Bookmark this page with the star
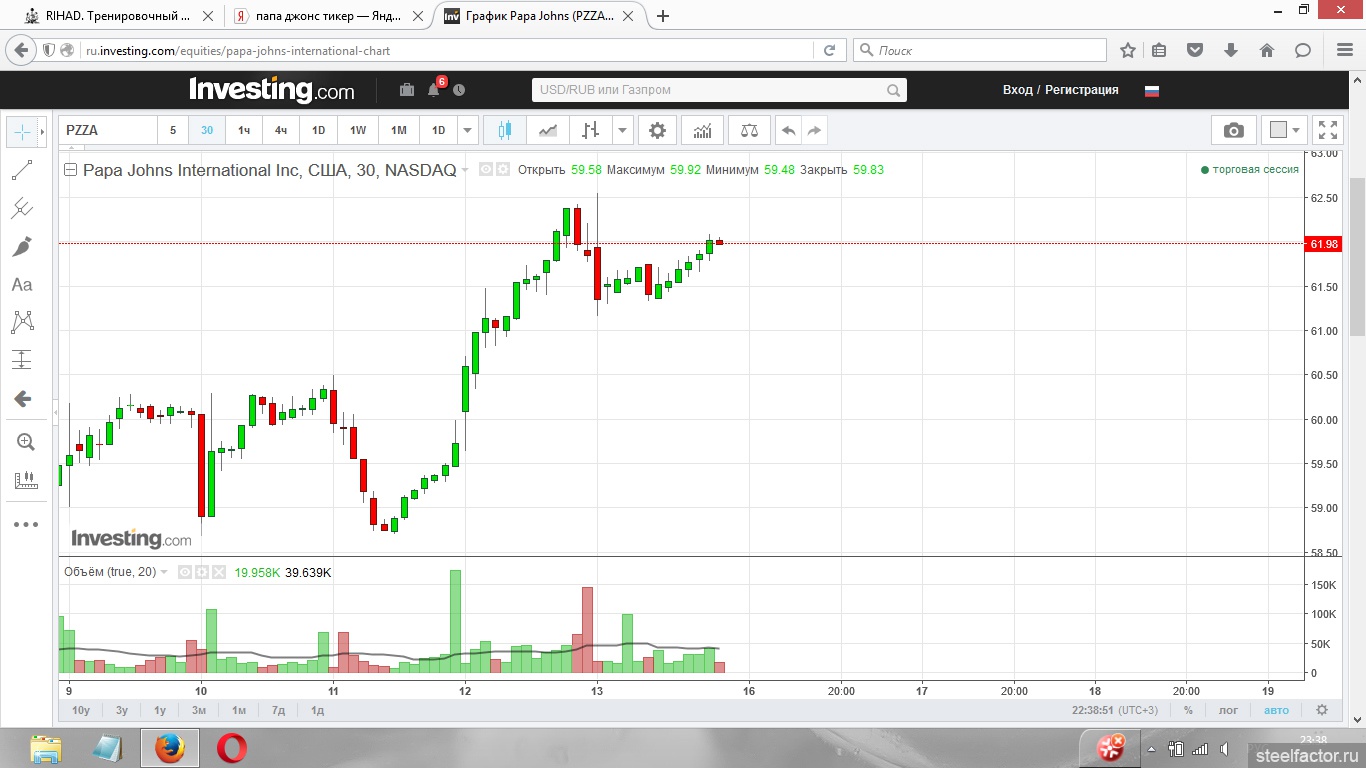Image resolution: width=1366 pixels, height=768 pixels. click(1128, 50)
